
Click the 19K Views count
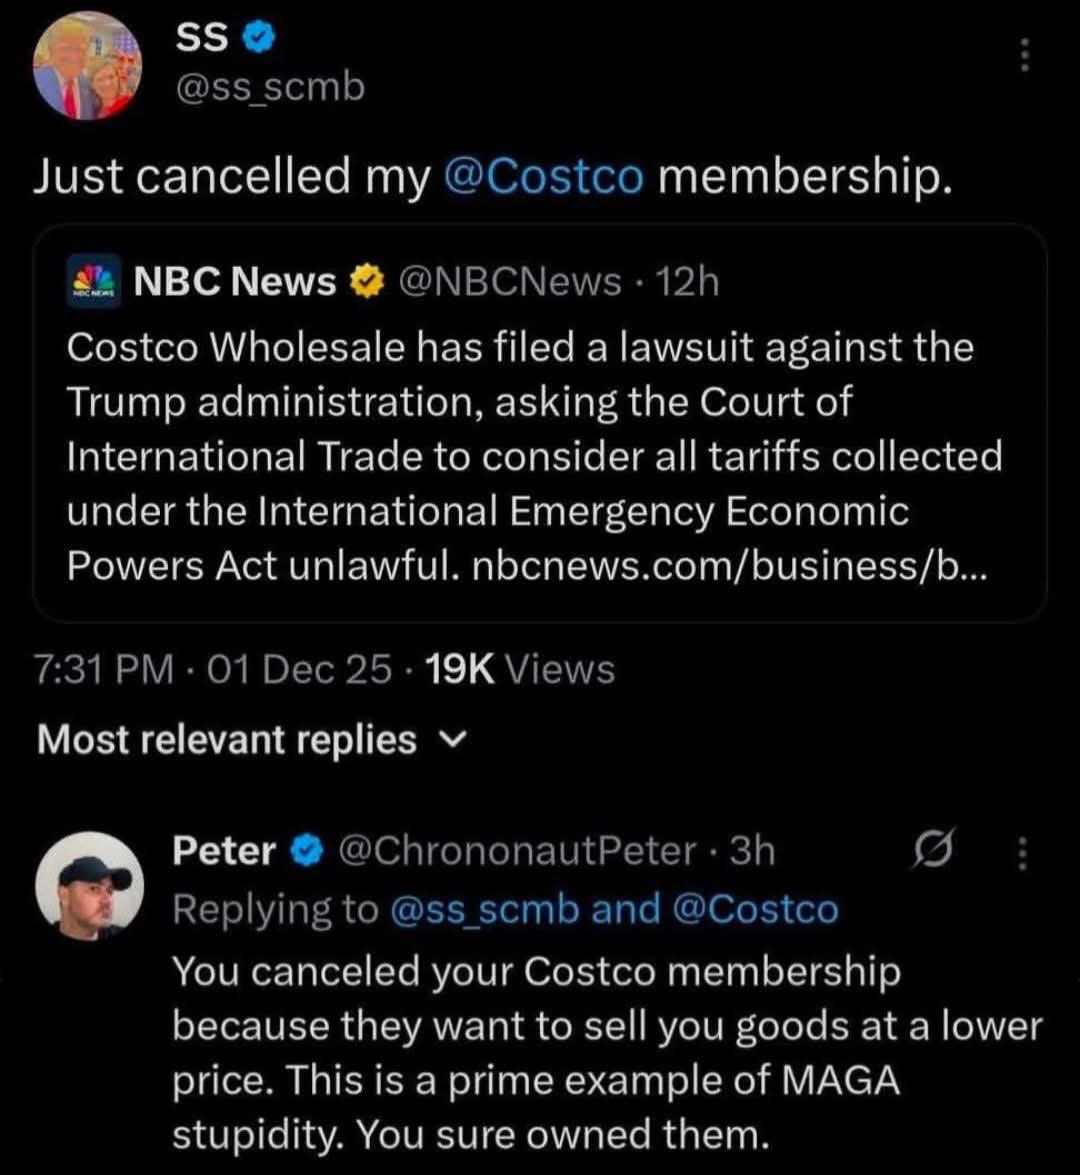[x=520, y=669]
